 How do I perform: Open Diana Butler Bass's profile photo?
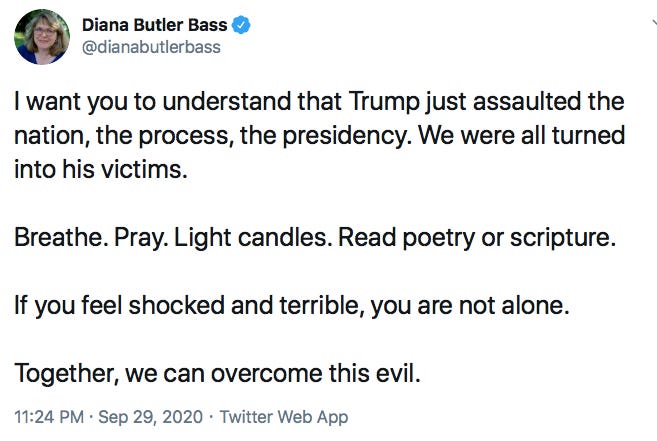tap(42, 37)
